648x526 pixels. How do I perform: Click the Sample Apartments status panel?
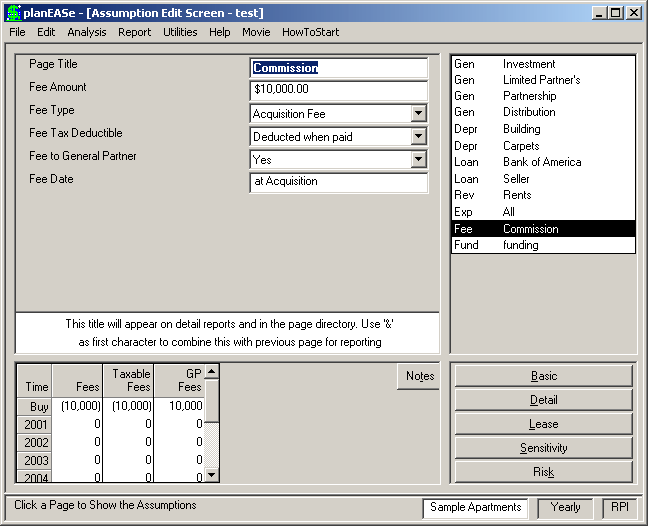click(x=475, y=507)
